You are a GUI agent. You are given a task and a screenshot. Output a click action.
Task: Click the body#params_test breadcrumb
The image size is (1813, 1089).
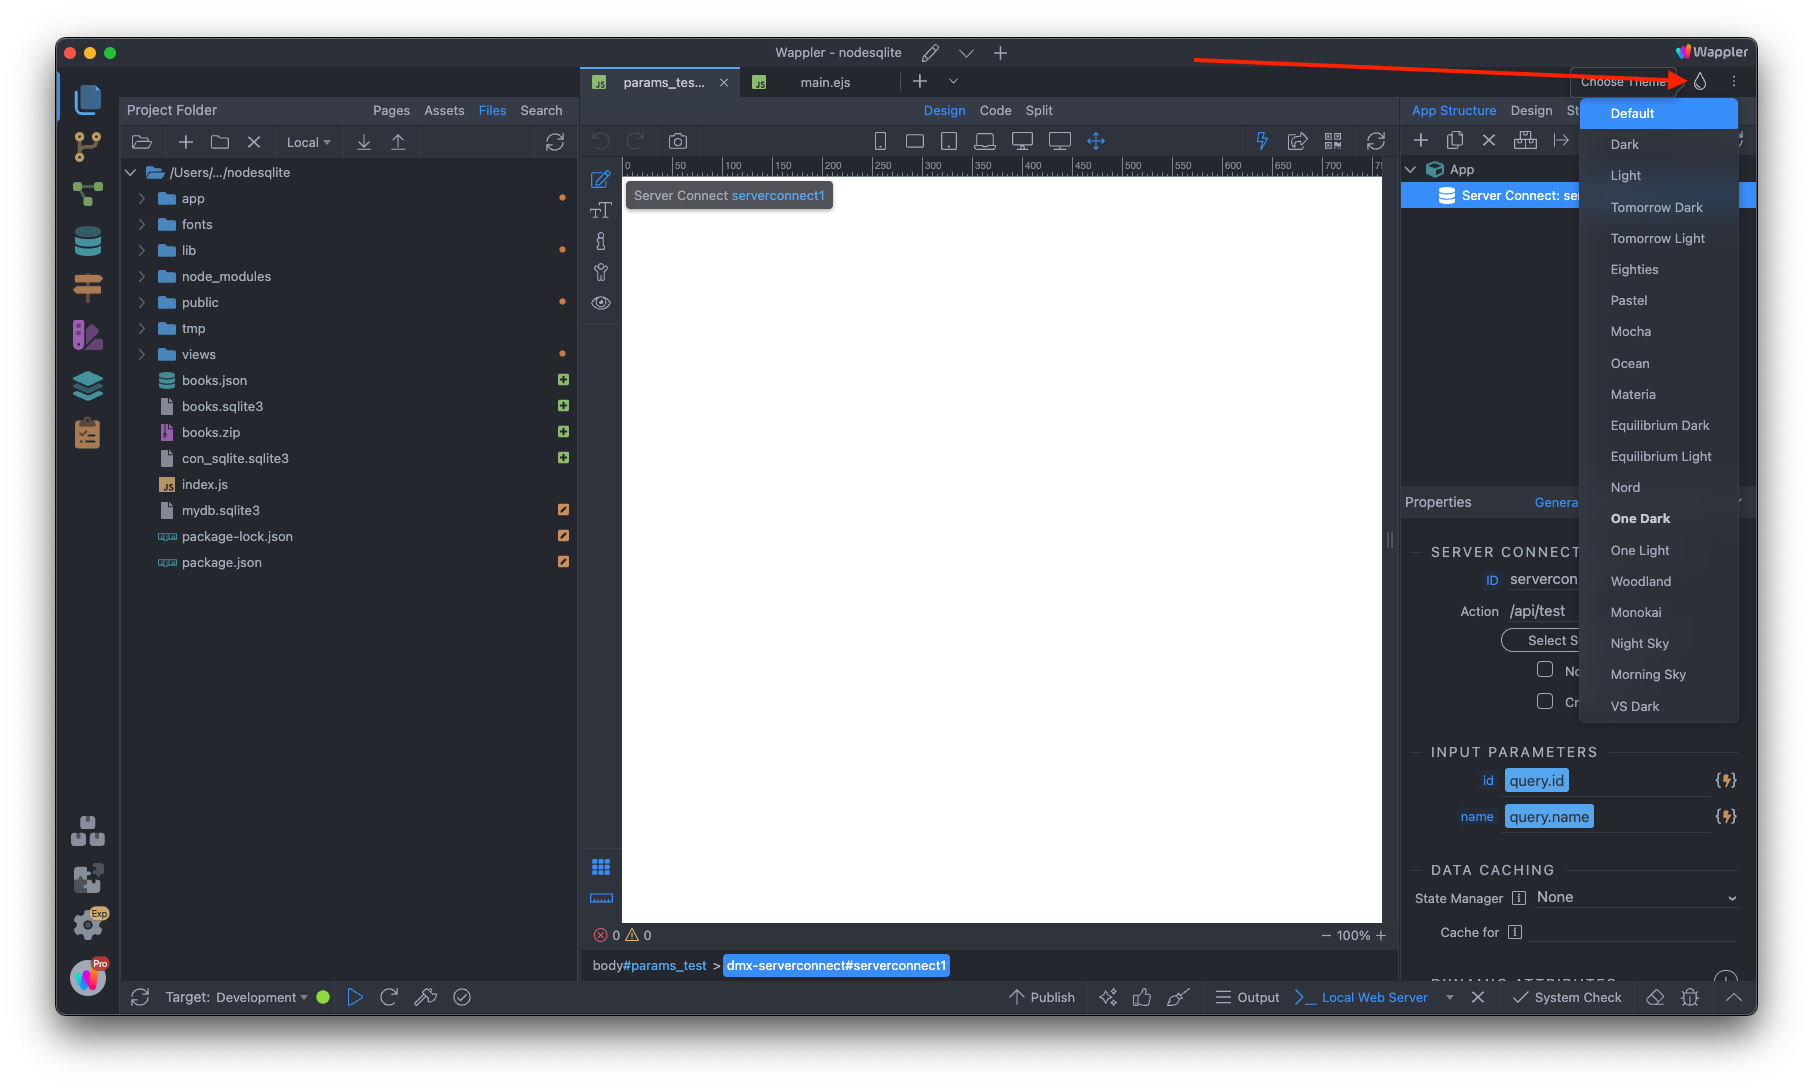point(649,965)
